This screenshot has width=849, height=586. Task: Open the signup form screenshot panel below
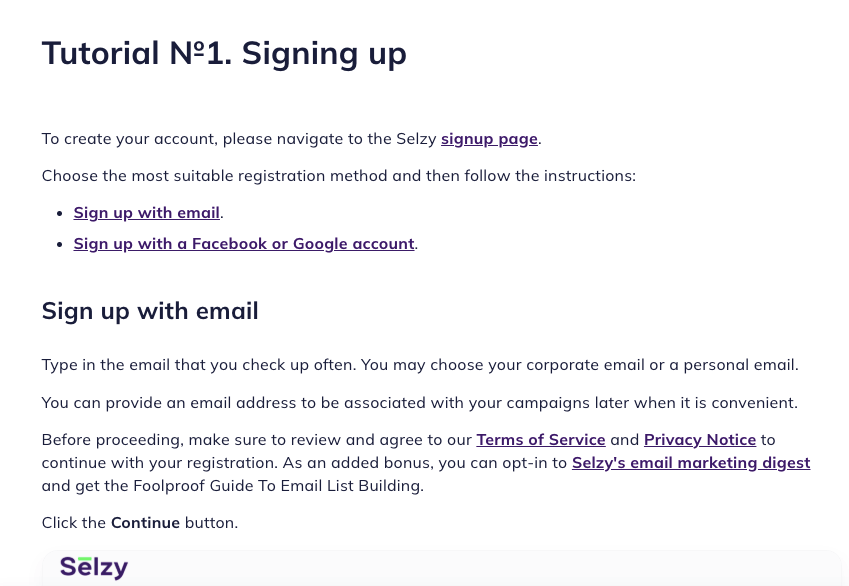[x=441, y=568]
